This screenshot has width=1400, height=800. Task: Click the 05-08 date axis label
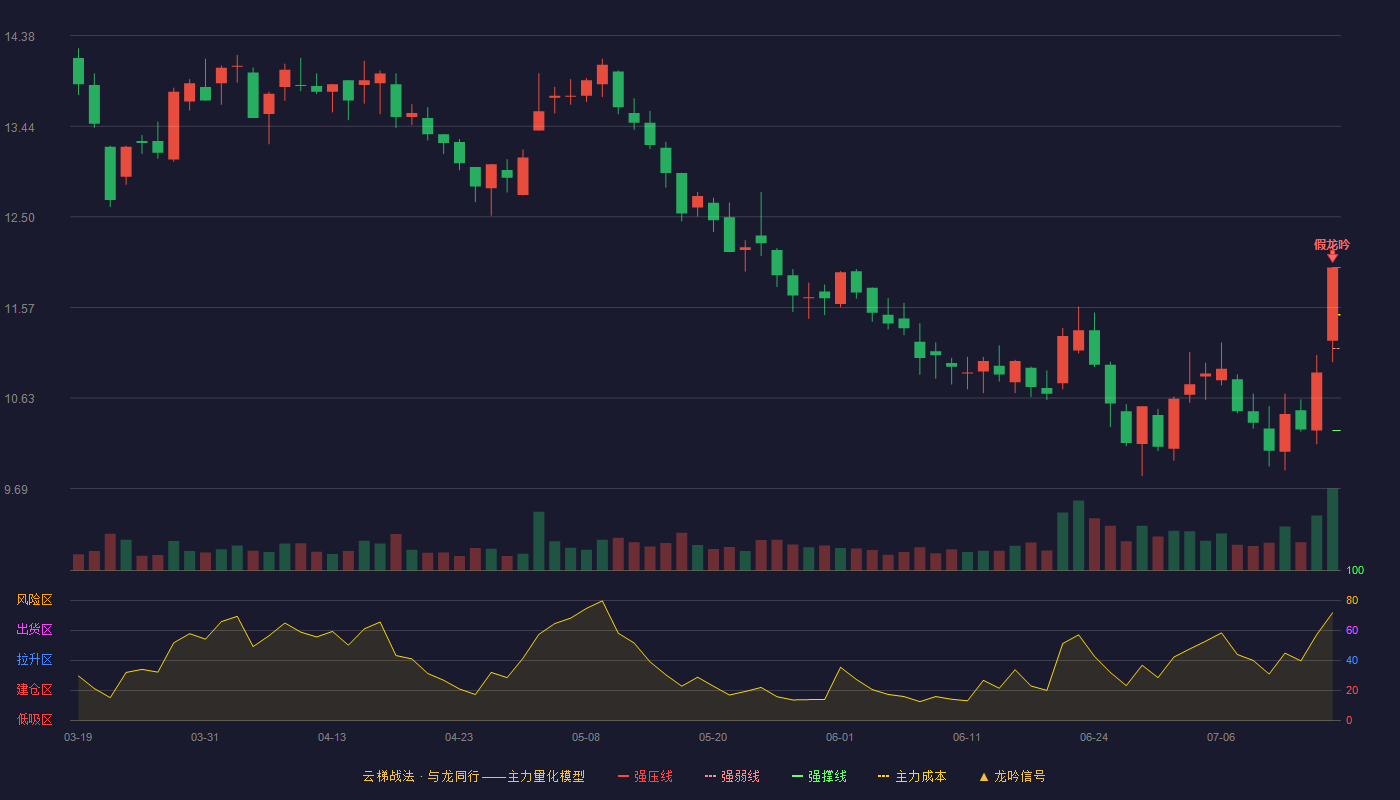tap(586, 737)
